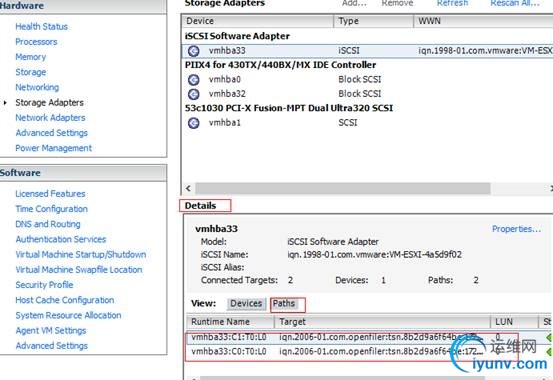Open Advanced Settings under Hardware
Image resolution: width=553 pixels, height=380 pixels.
pyautogui.click(x=51, y=133)
